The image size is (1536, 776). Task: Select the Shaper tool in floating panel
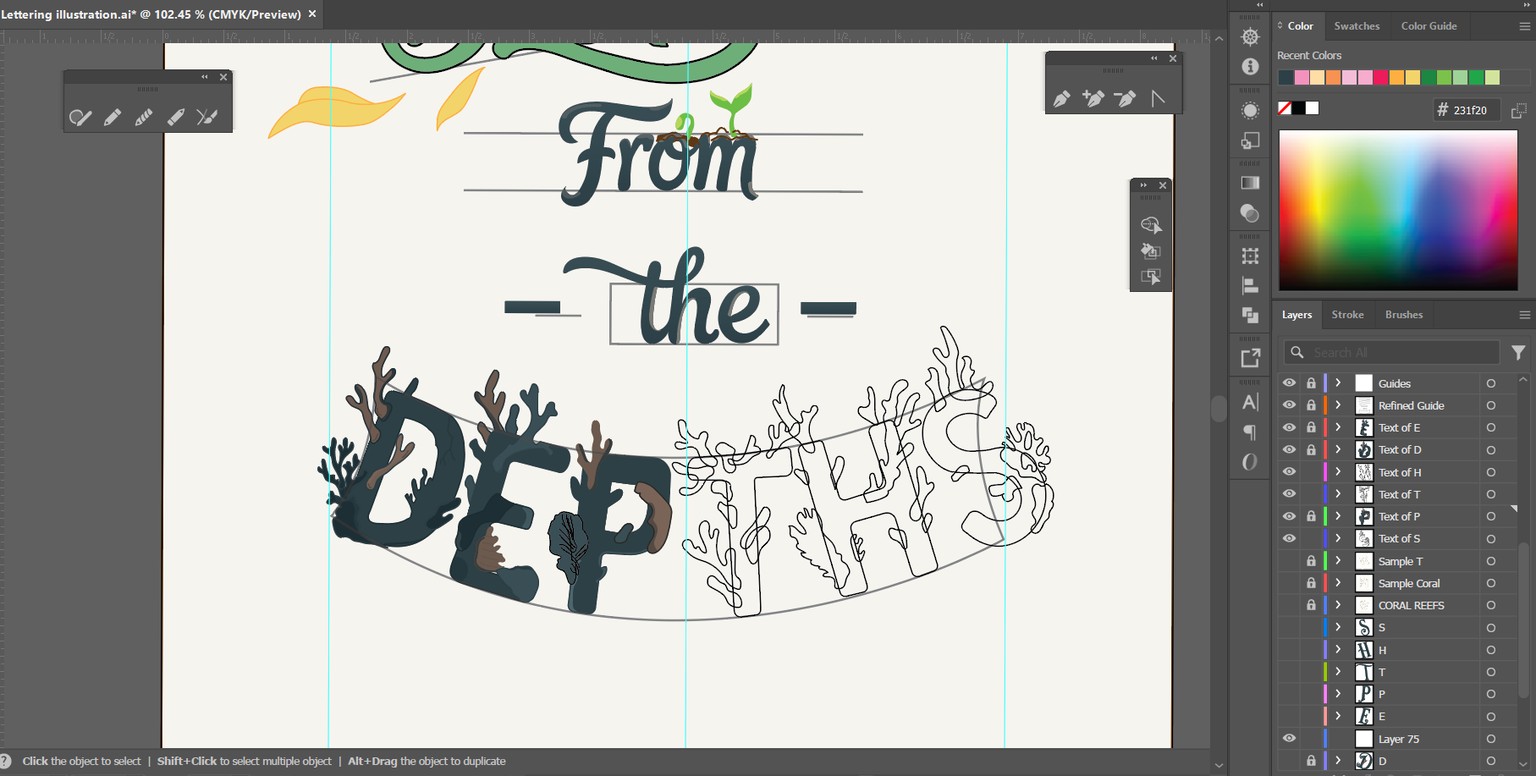pyautogui.click(x=81, y=117)
